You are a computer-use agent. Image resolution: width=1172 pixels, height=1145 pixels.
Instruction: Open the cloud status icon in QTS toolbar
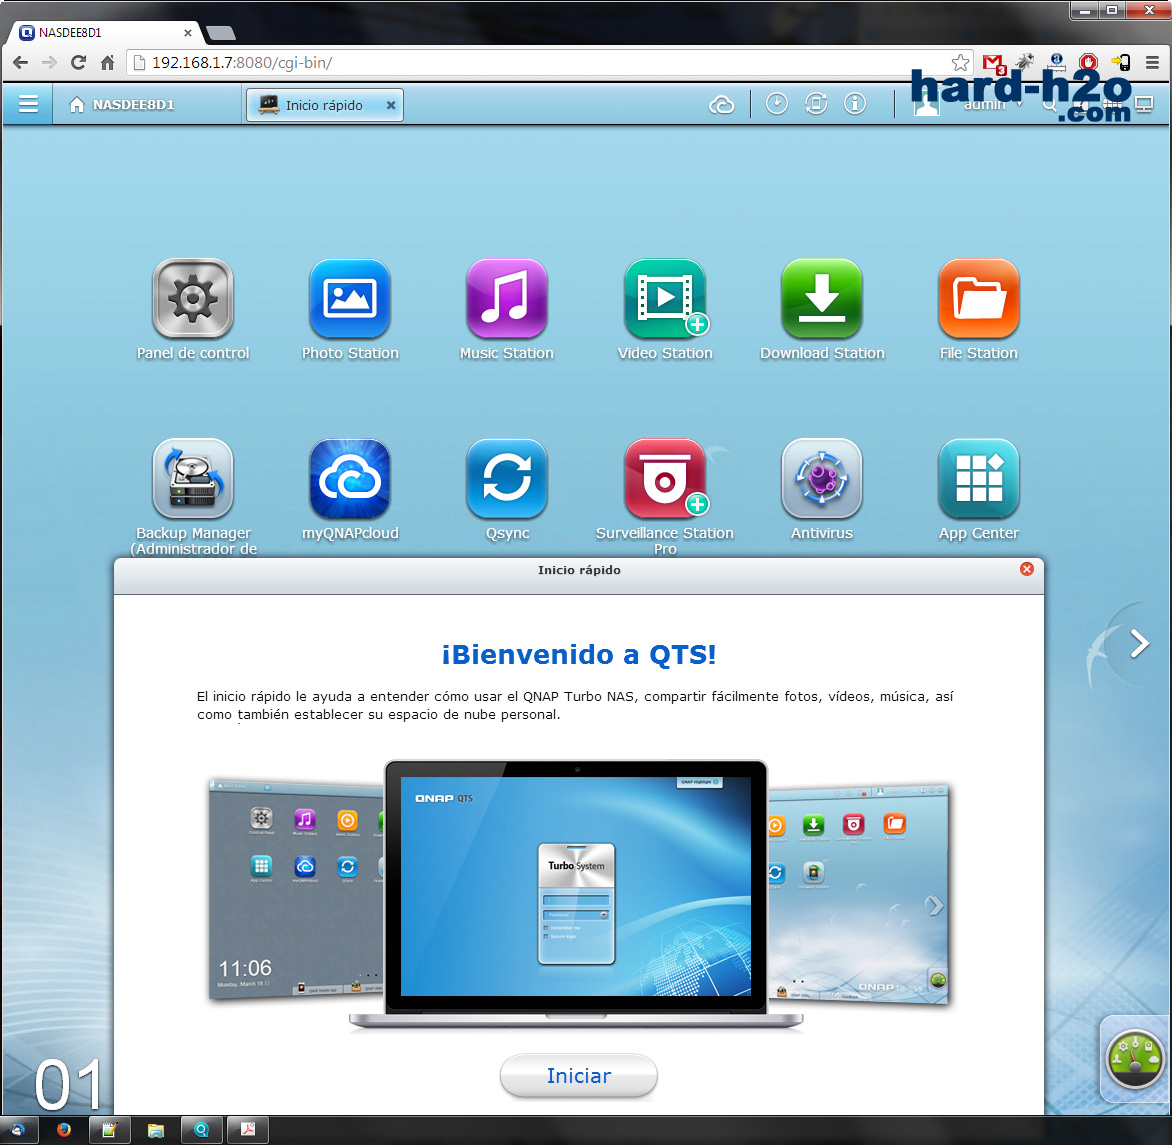point(721,105)
